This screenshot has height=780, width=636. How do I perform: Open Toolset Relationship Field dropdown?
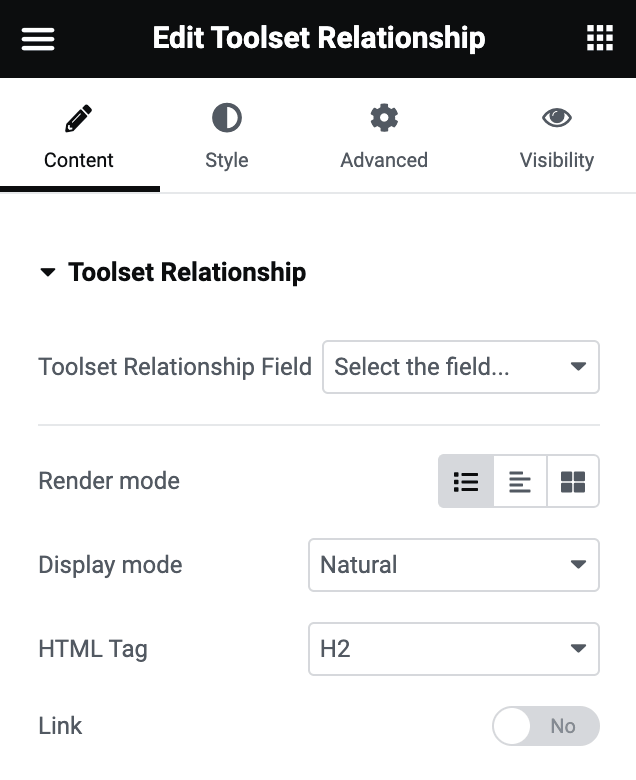(x=461, y=367)
